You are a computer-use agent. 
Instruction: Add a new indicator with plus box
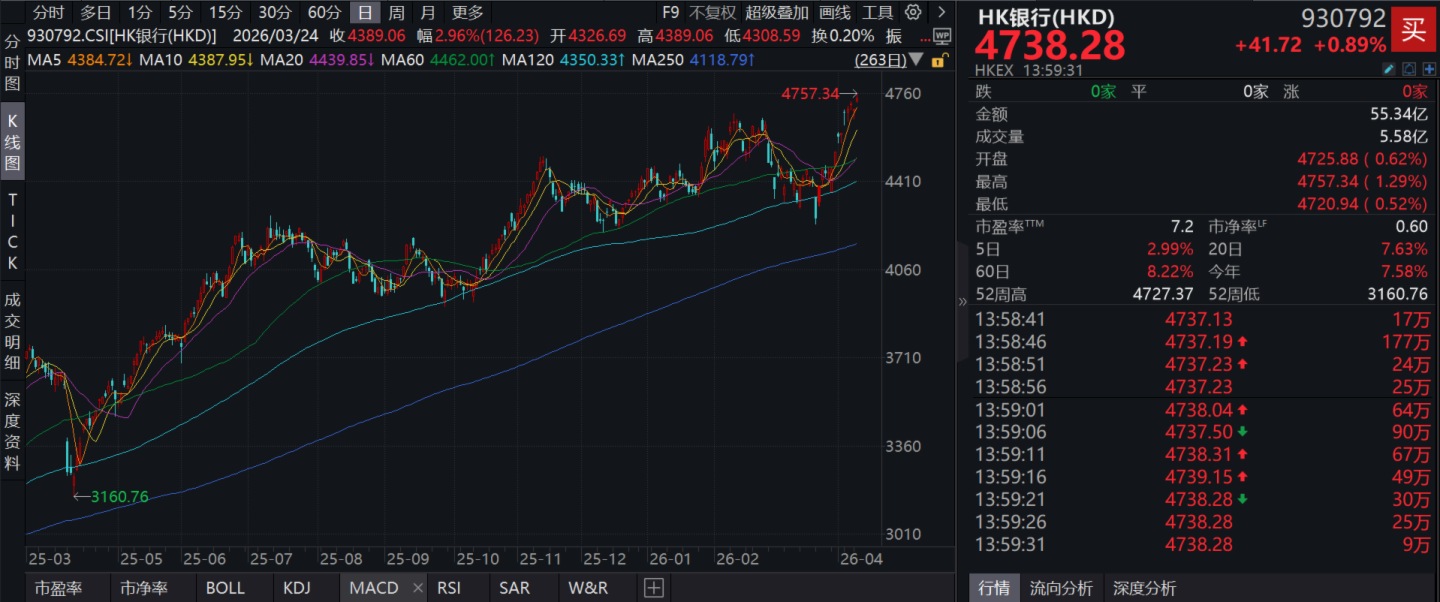click(654, 588)
